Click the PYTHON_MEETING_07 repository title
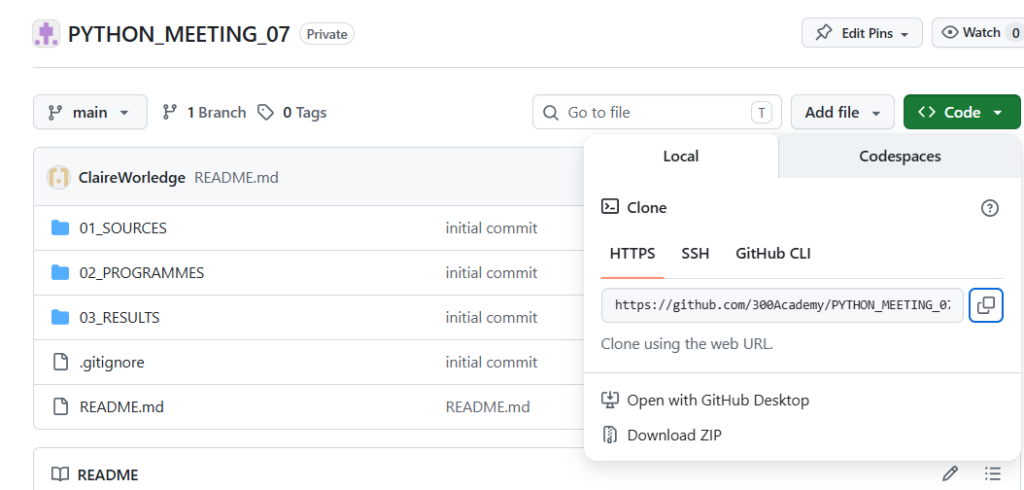Screen dimensions: 1024x490 tap(179, 34)
